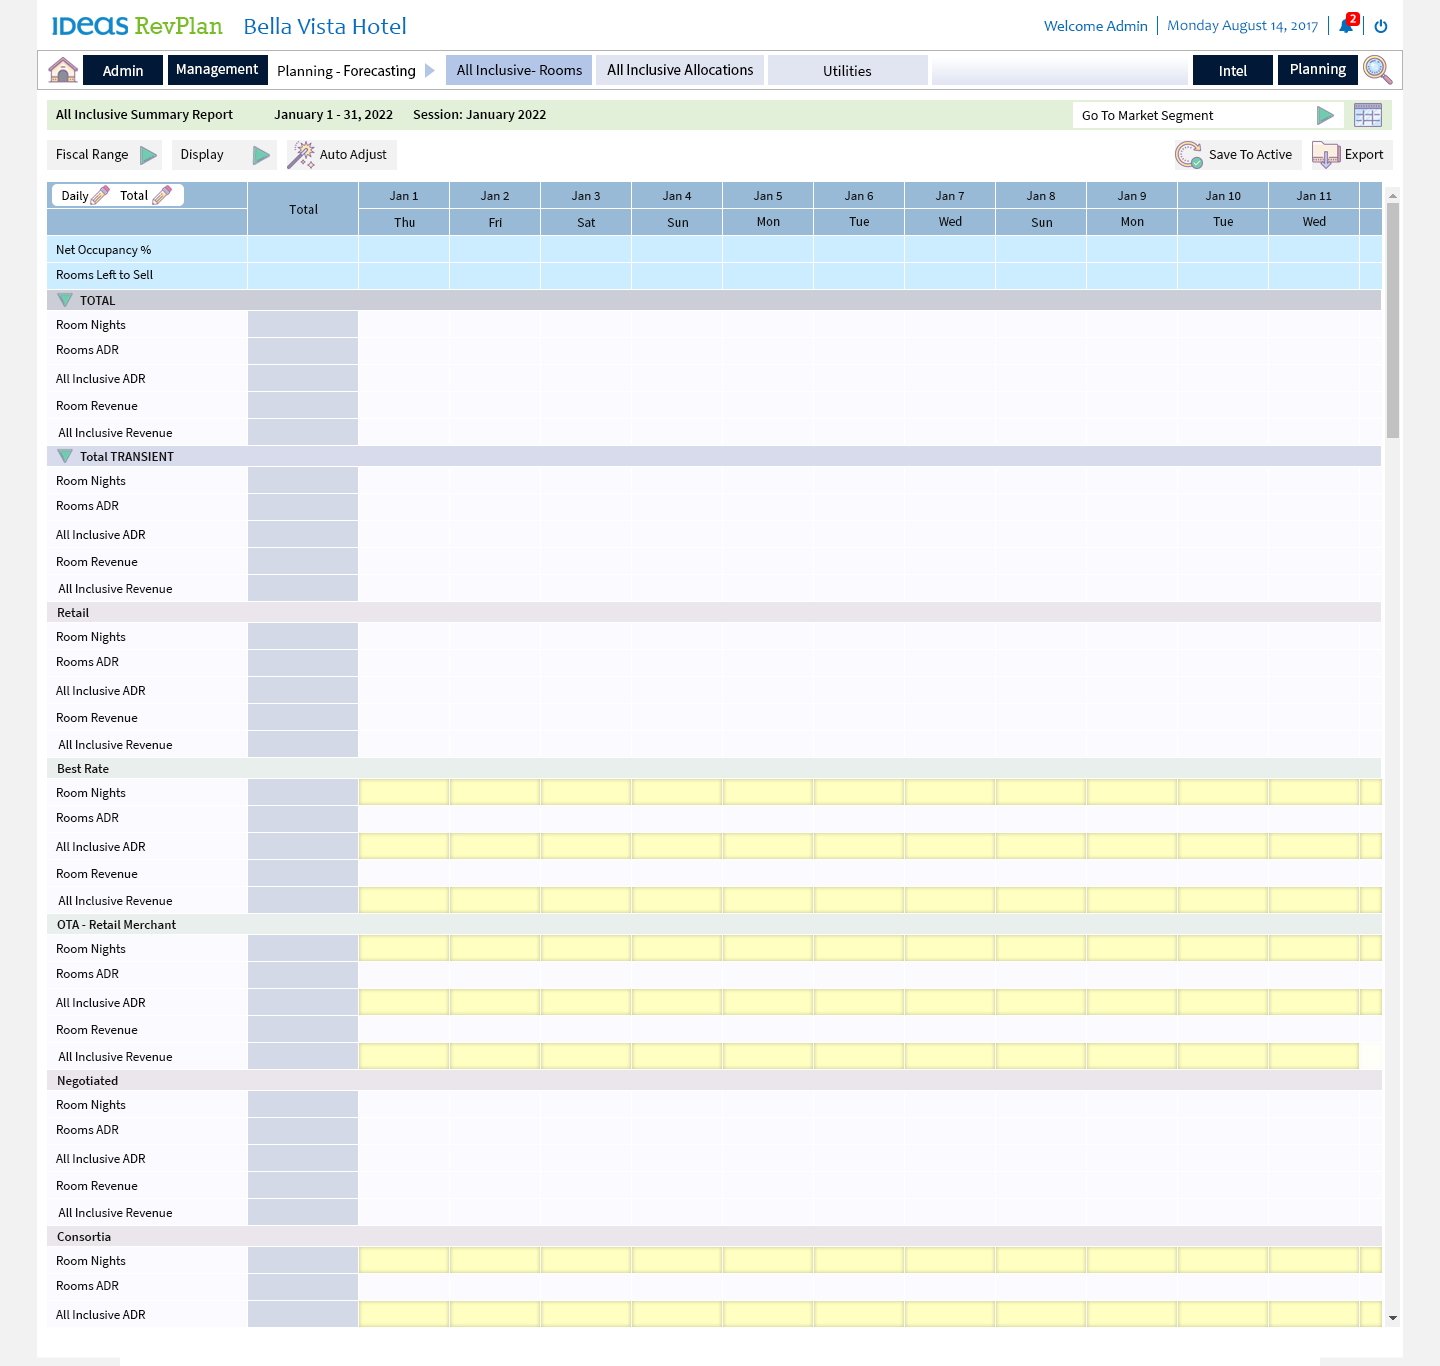Open the calendar grid icon
This screenshot has height=1366, width=1440.
1367,115
